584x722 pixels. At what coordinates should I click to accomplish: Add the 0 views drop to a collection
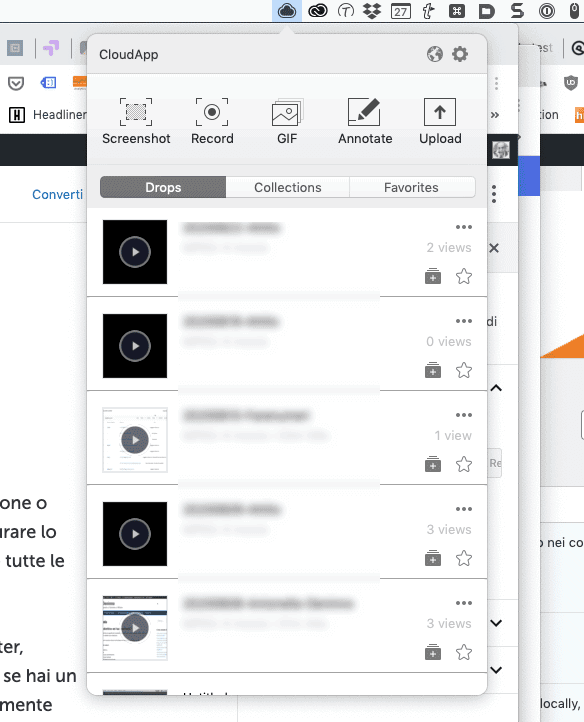coord(433,370)
